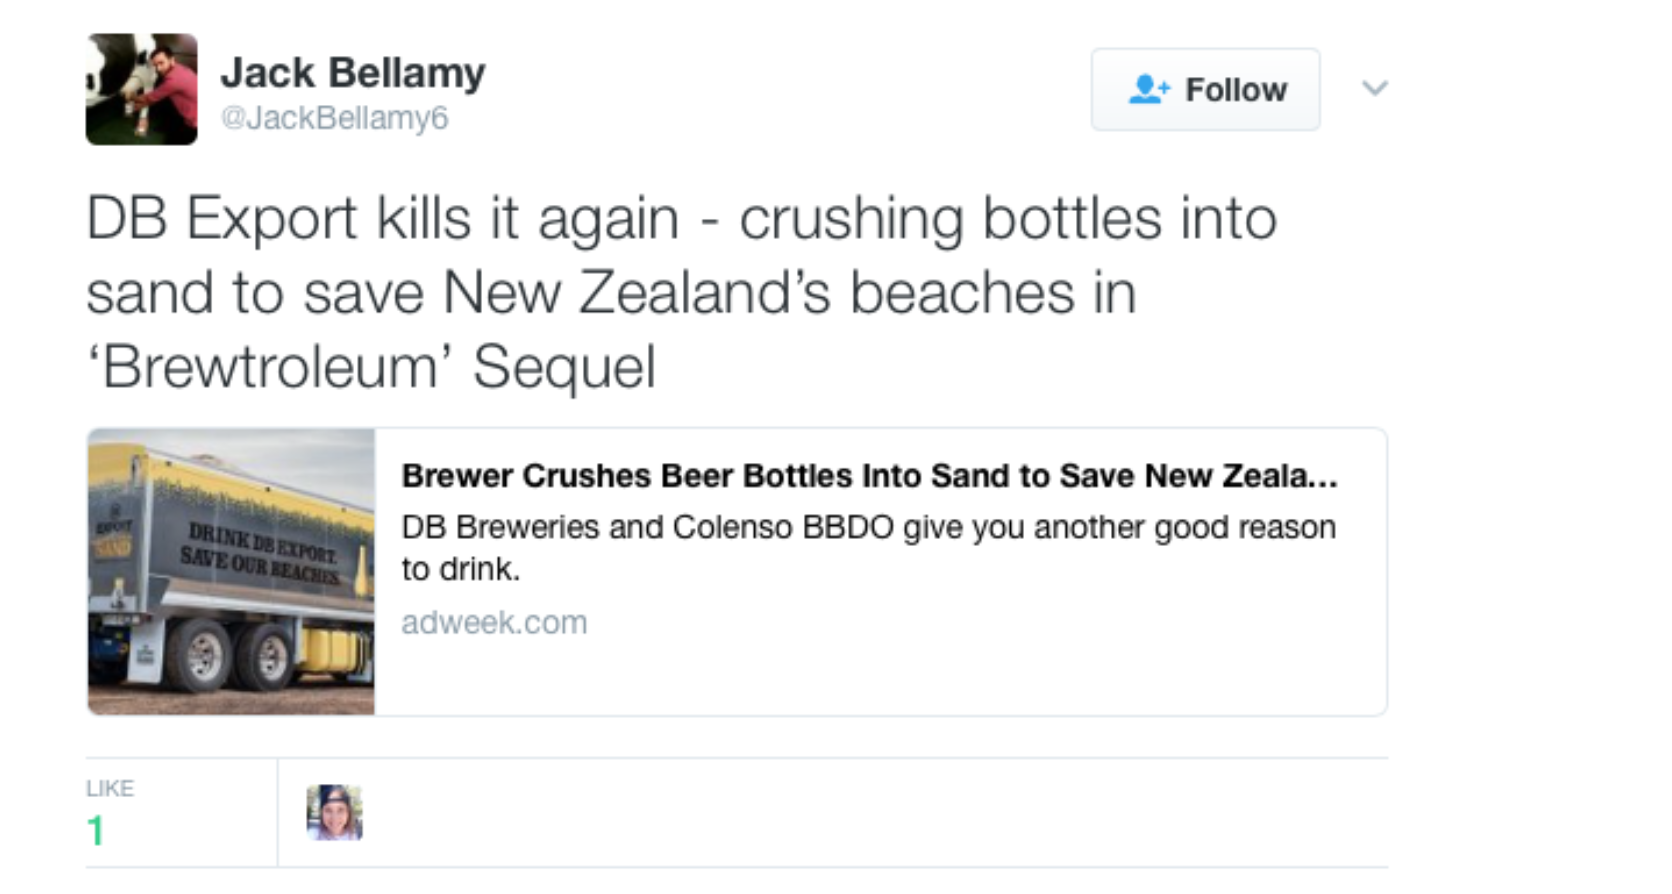Visit the @JackBellamy6 handle

334,118
